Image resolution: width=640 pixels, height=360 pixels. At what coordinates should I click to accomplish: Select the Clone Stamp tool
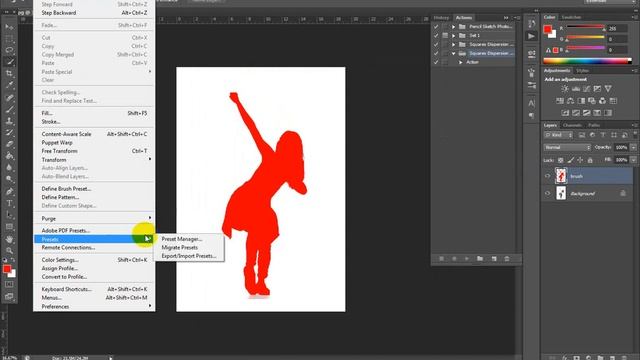coord(9,121)
